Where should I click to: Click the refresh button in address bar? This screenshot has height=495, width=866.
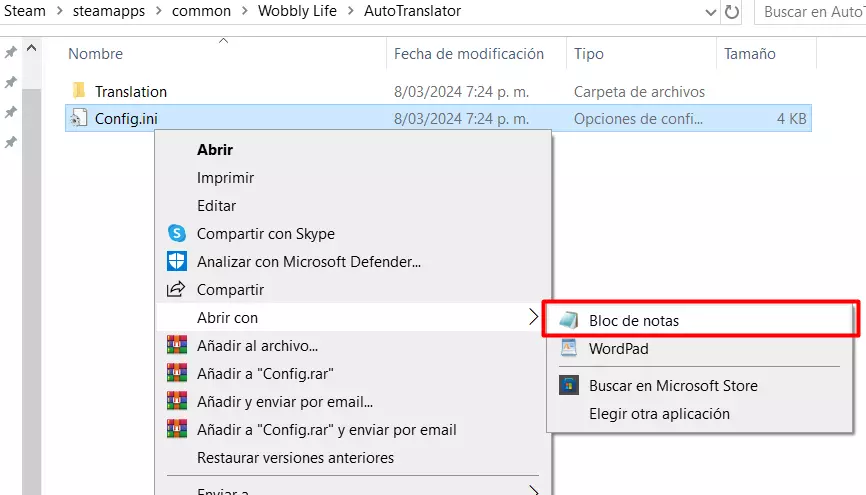click(x=733, y=12)
